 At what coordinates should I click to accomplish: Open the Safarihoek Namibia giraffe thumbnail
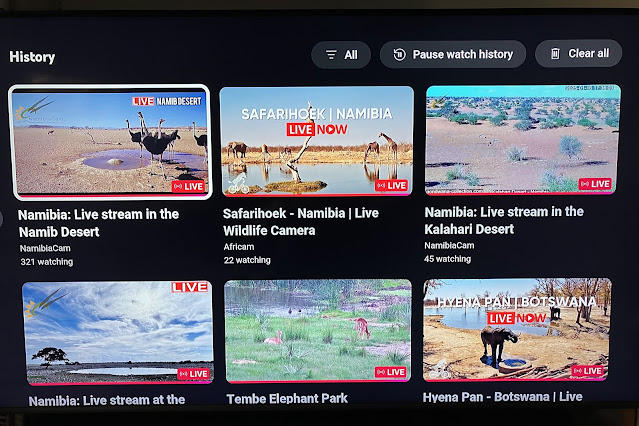point(317,141)
